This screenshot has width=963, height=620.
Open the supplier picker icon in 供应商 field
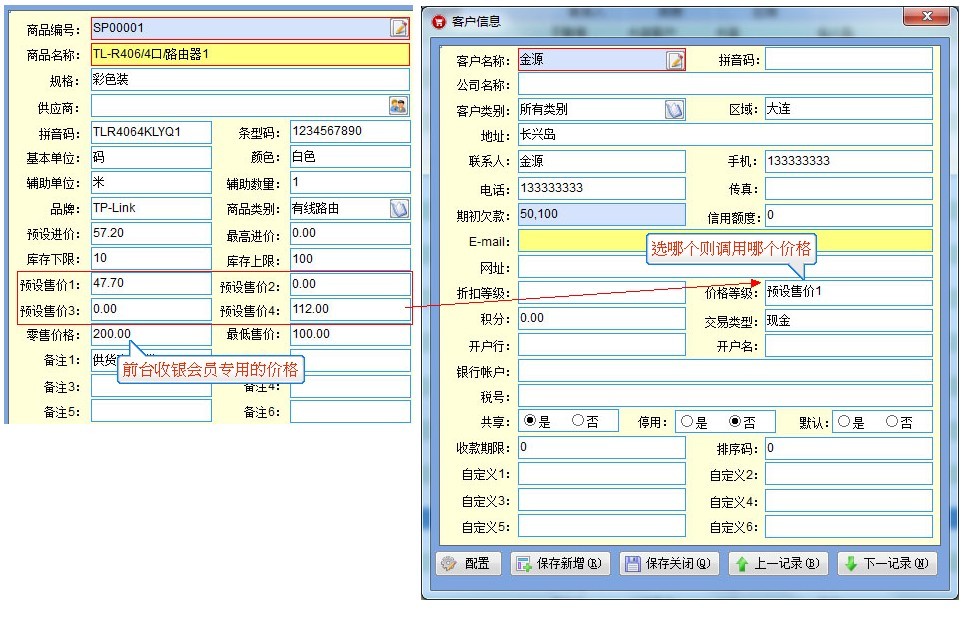(398, 106)
